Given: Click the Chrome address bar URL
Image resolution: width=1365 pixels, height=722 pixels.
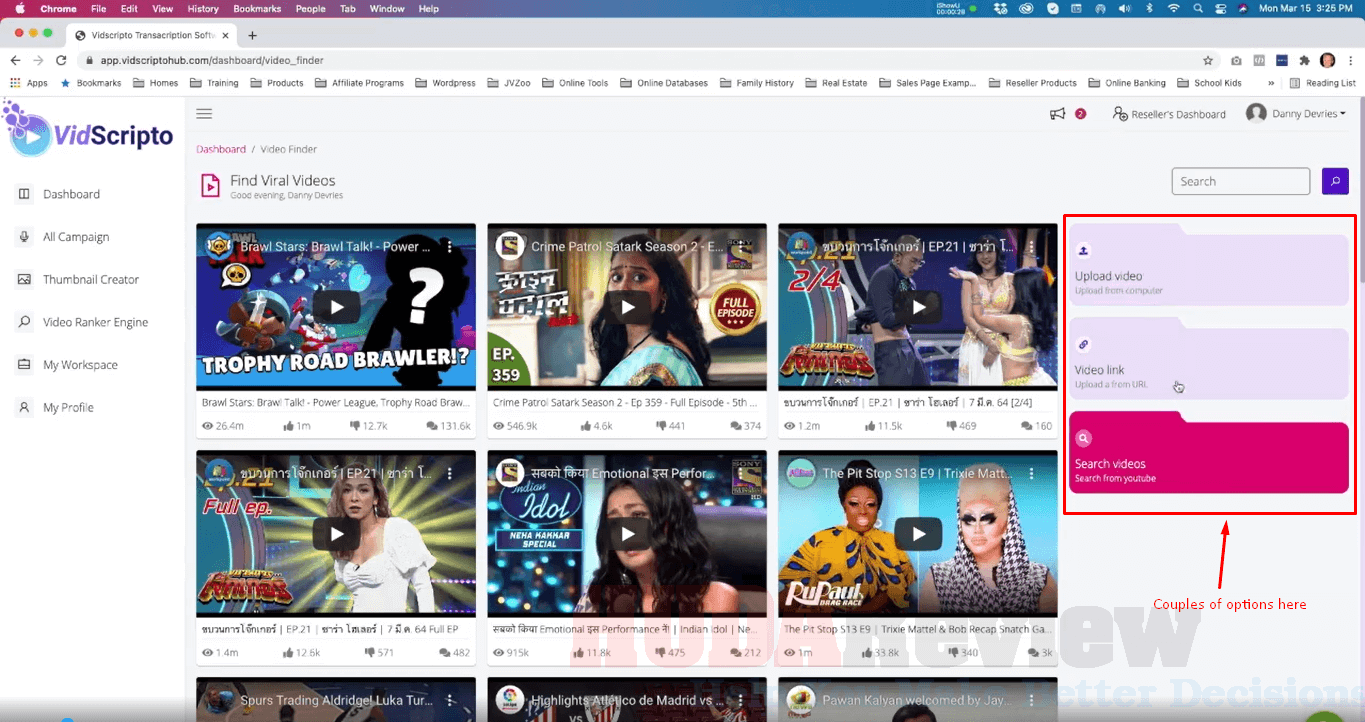Looking at the screenshot, I should pos(212,60).
